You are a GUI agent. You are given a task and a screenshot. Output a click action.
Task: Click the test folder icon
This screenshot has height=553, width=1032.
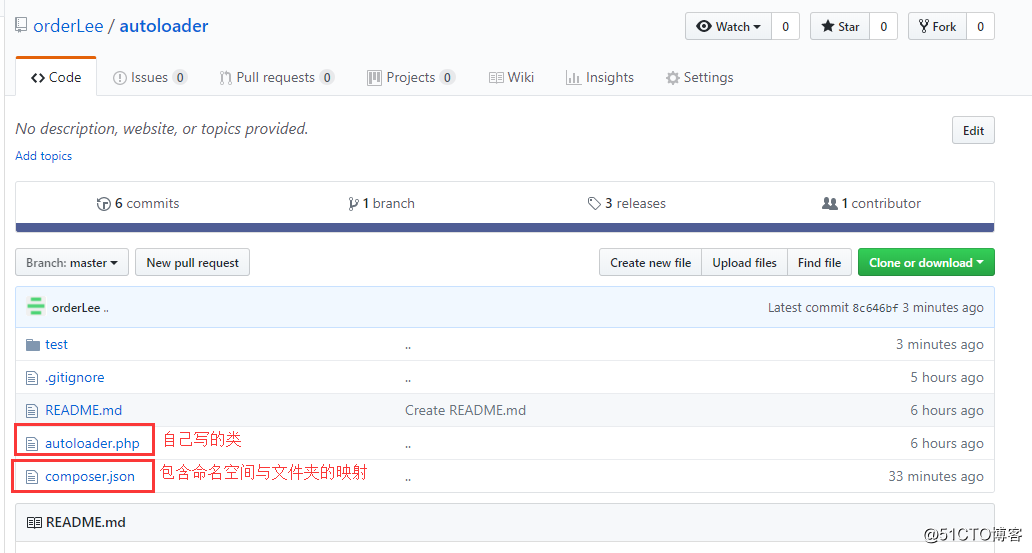[x=32, y=345]
